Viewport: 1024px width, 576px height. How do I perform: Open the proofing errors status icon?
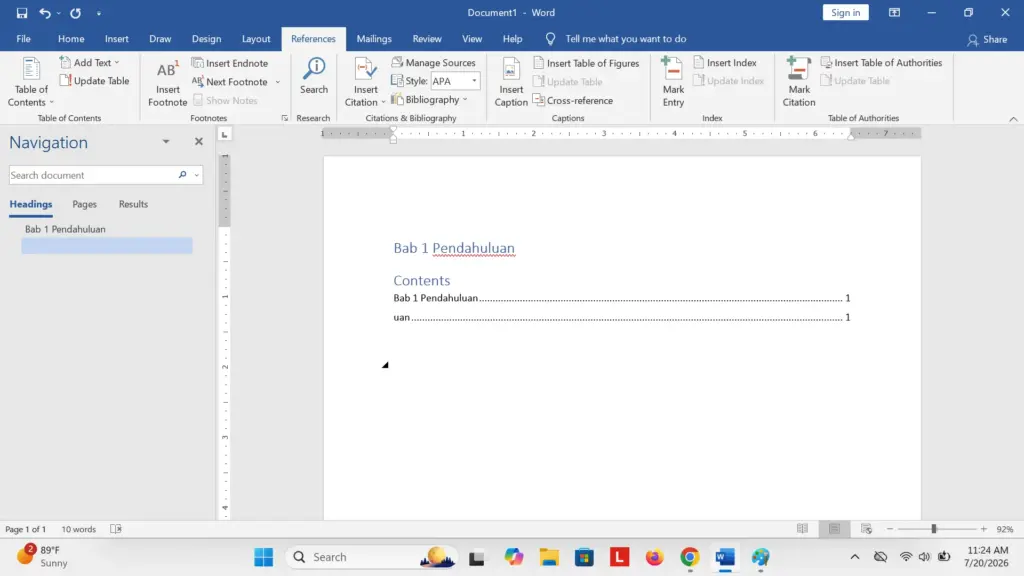pos(116,530)
